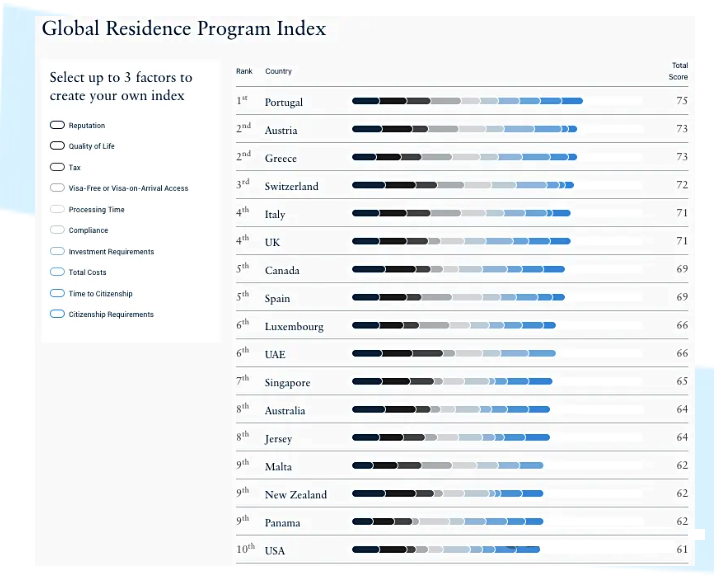The image size is (714, 575).
Task: Click the Singapore country name
Action: [287, 383]
